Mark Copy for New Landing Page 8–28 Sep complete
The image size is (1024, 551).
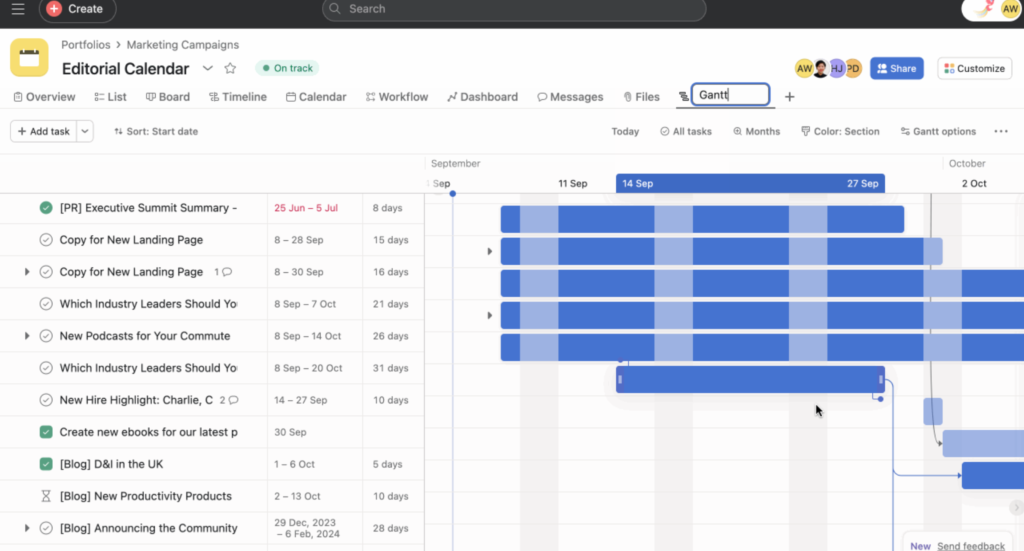pos(46,240)
